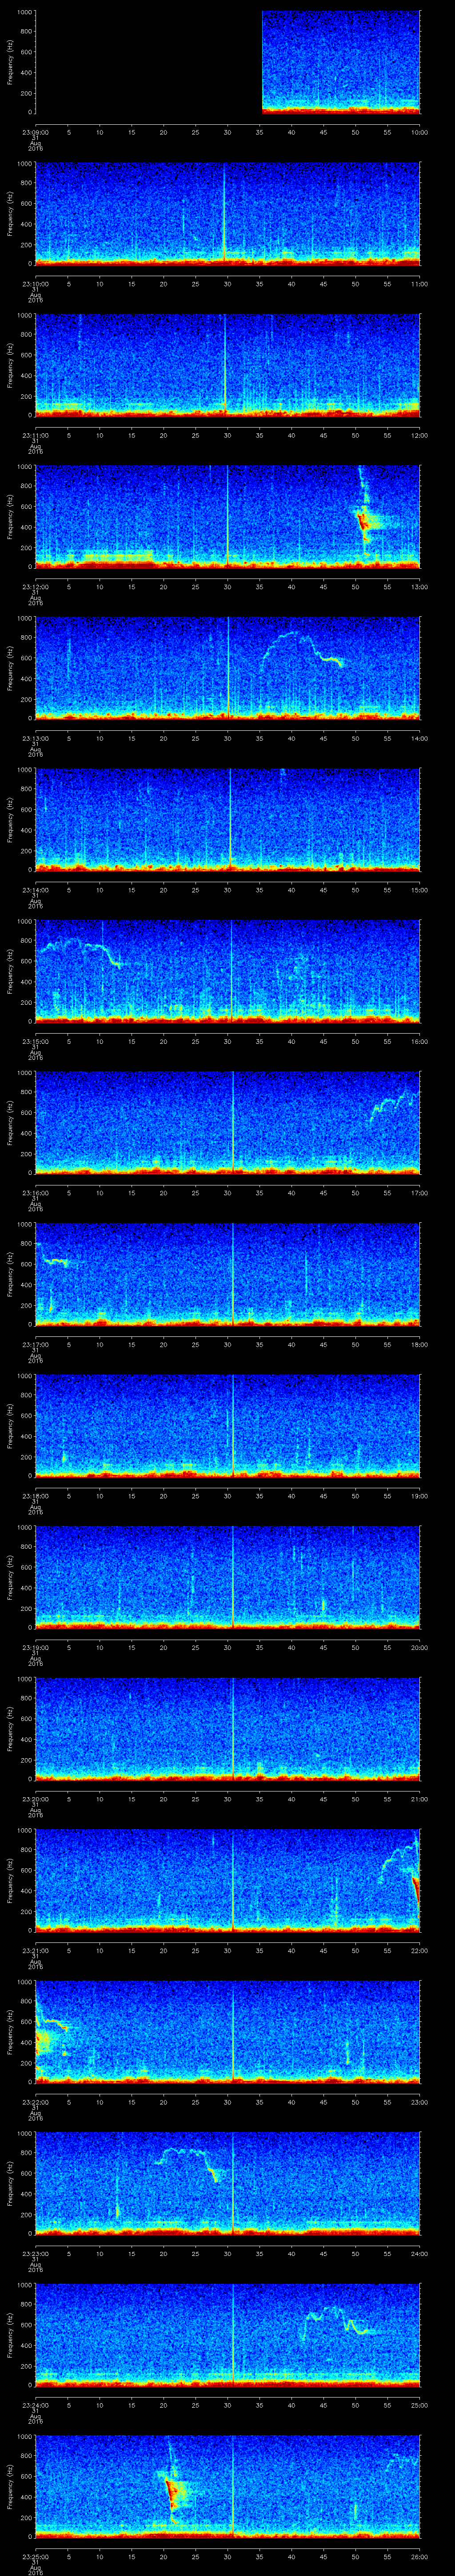The width and height of the screenshot is (455, 2576).
Task: Click the 26:00 end time label
Action: coord(419,2557)
